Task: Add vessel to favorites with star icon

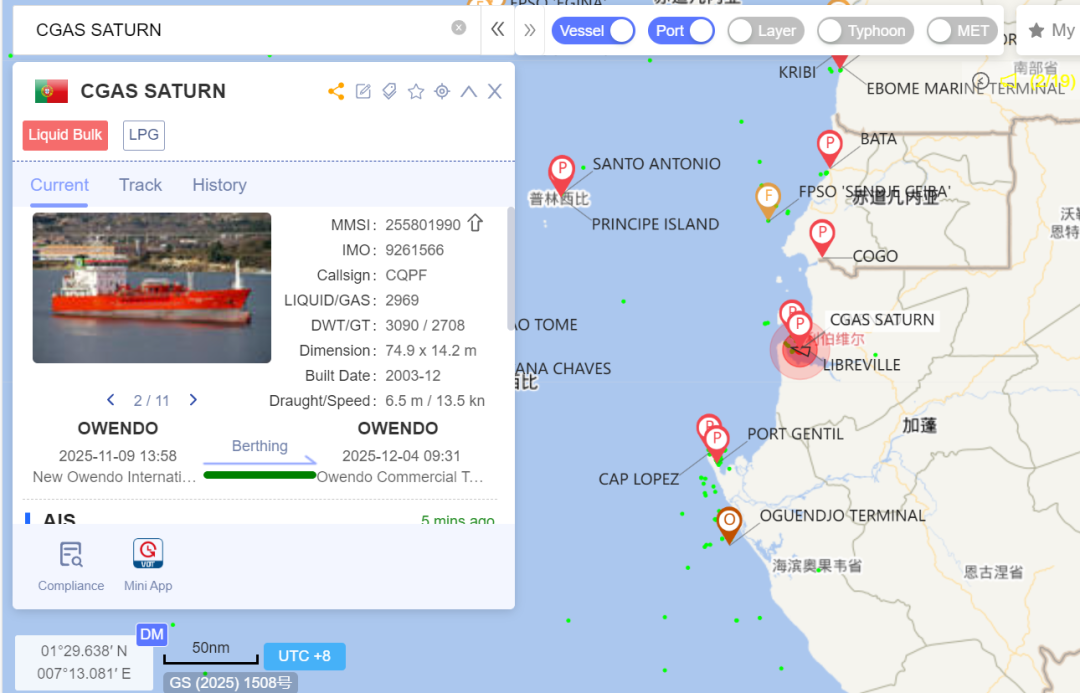Action: click(416, 92)
